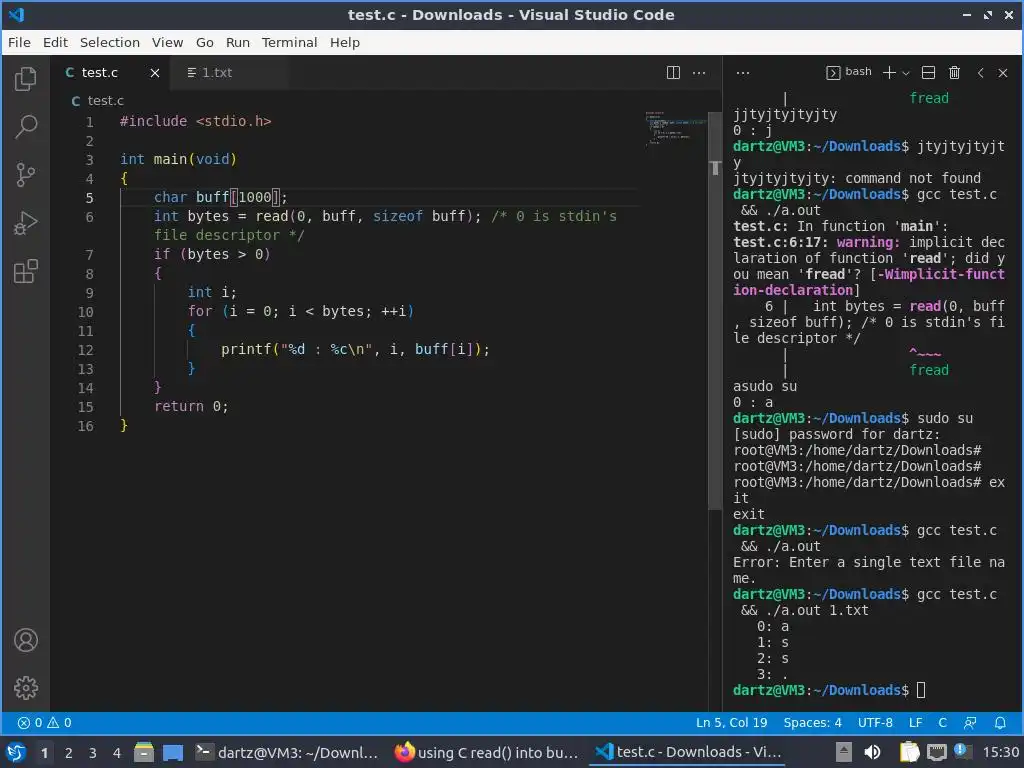Click the removable media tray icon
1024x768 pixels.
point(844,752)
